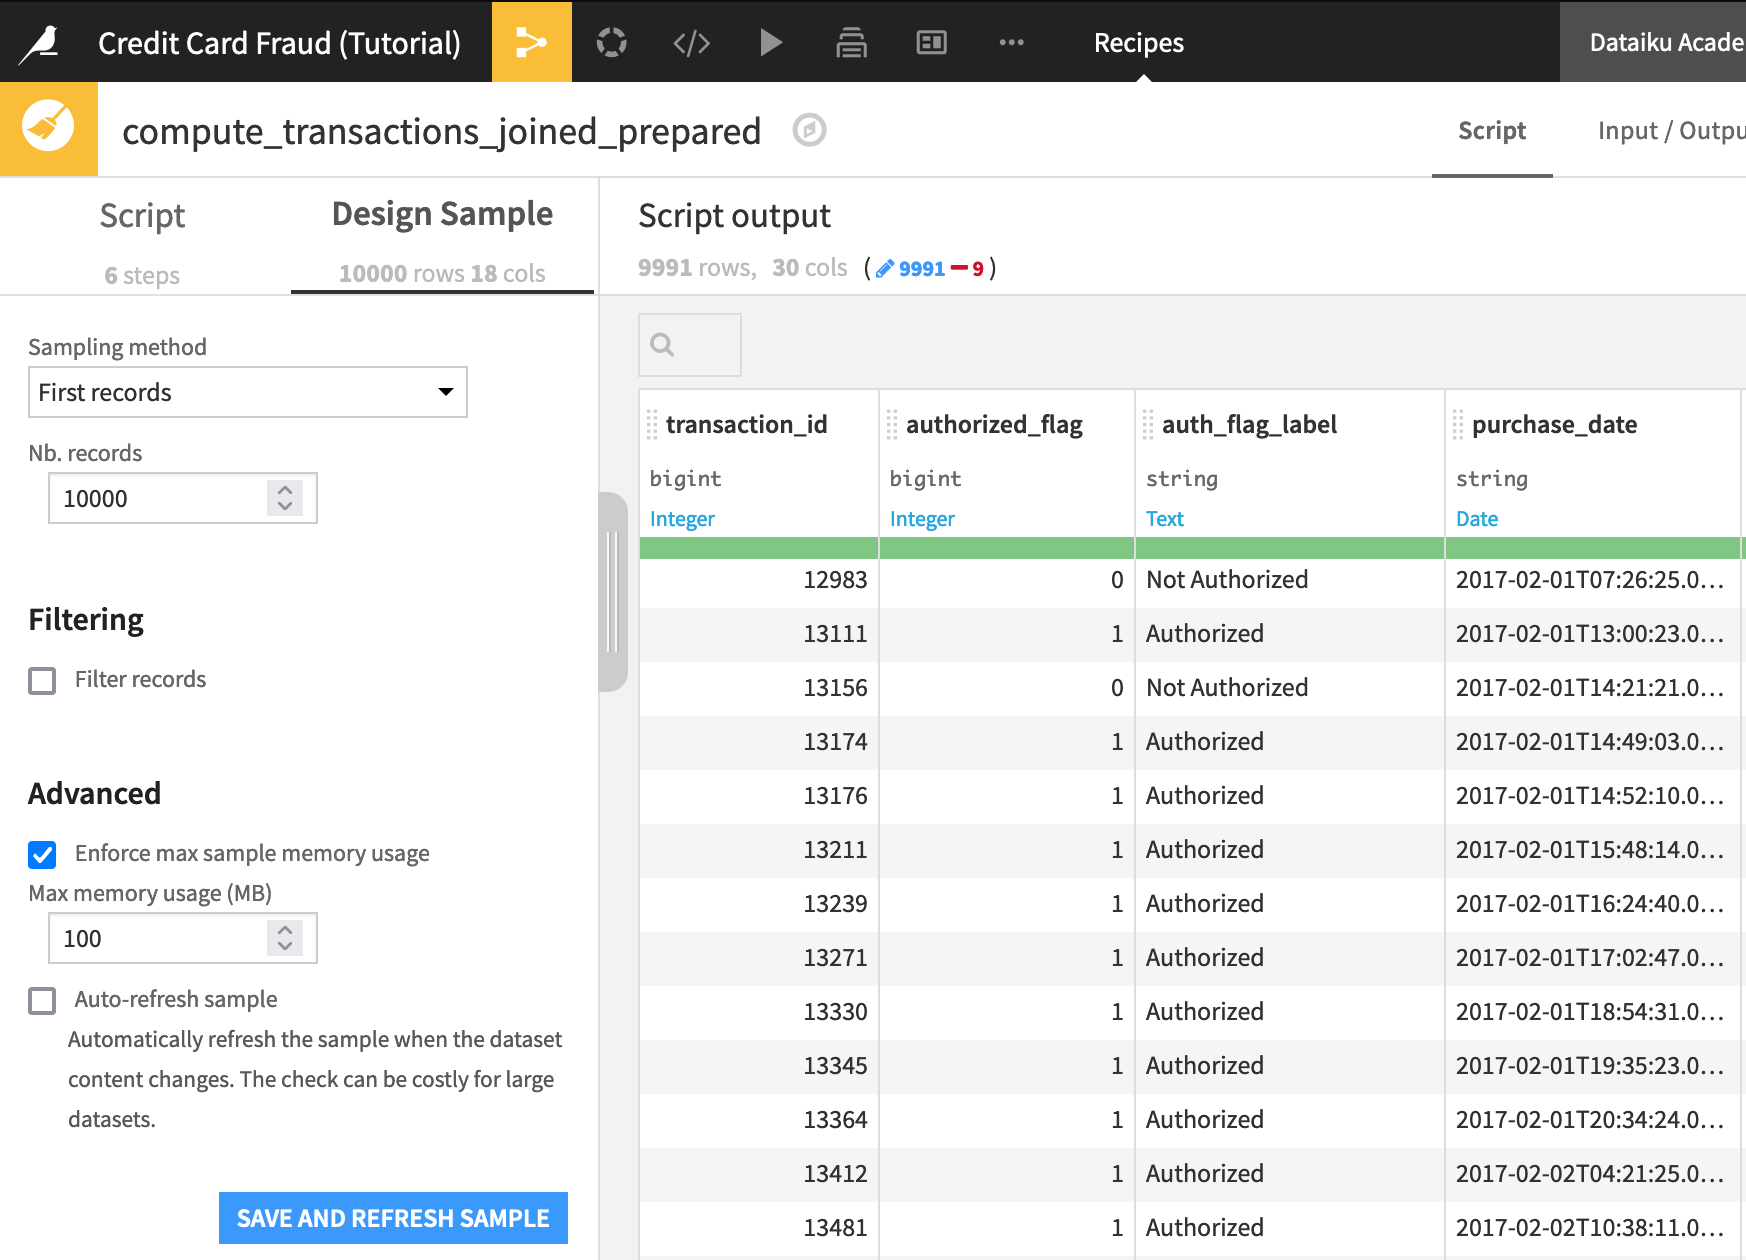Open purchase_date Date meaning dropdown
Viewport: 1746px width, 1260px height.
click(x=1476, y=519)
